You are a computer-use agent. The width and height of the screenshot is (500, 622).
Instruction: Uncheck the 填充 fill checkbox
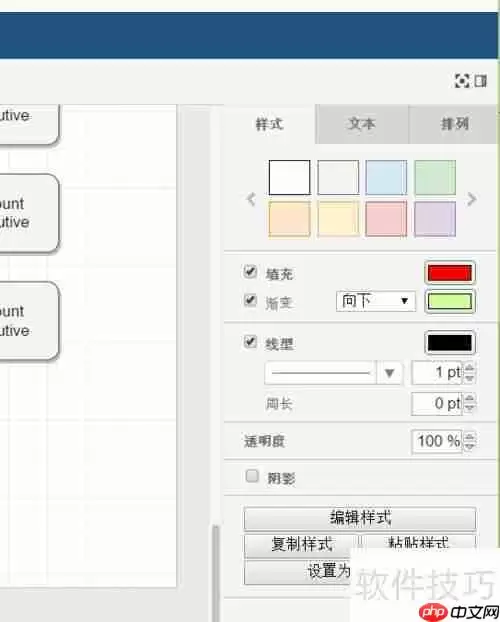pos(250,272)
